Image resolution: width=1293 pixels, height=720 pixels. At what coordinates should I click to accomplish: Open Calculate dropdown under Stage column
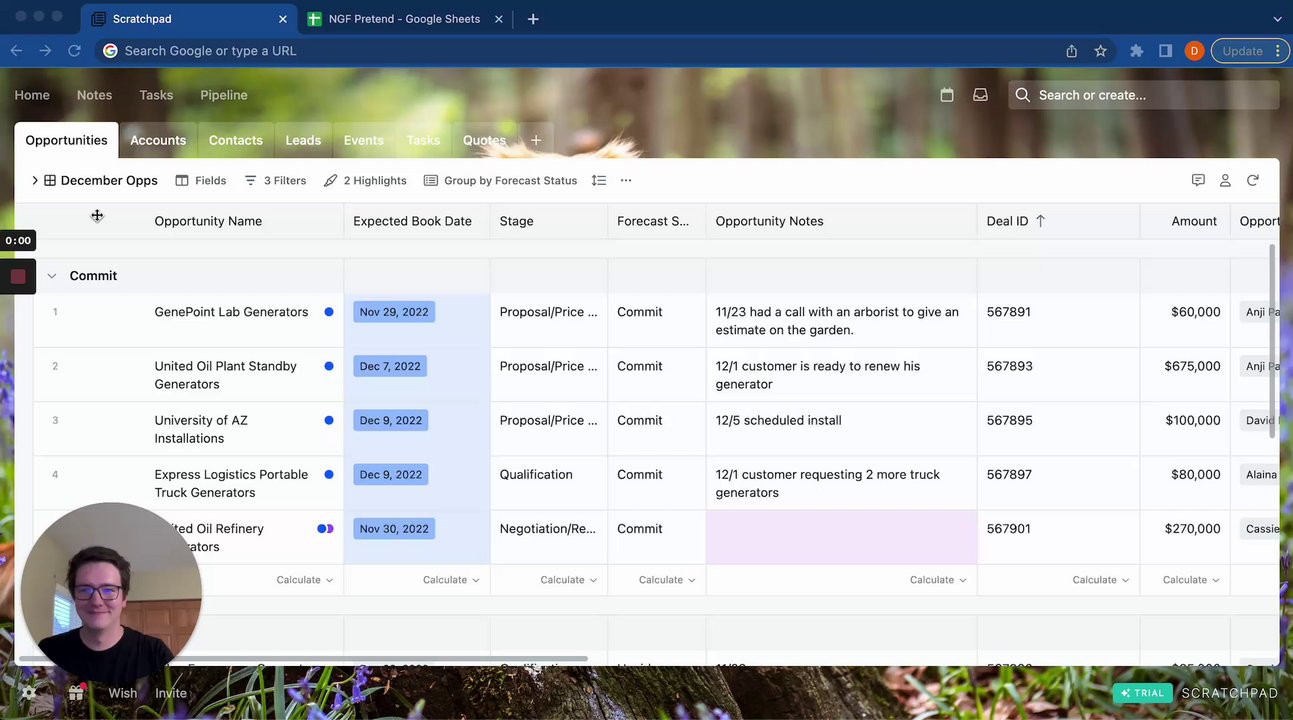pos(569,580)
